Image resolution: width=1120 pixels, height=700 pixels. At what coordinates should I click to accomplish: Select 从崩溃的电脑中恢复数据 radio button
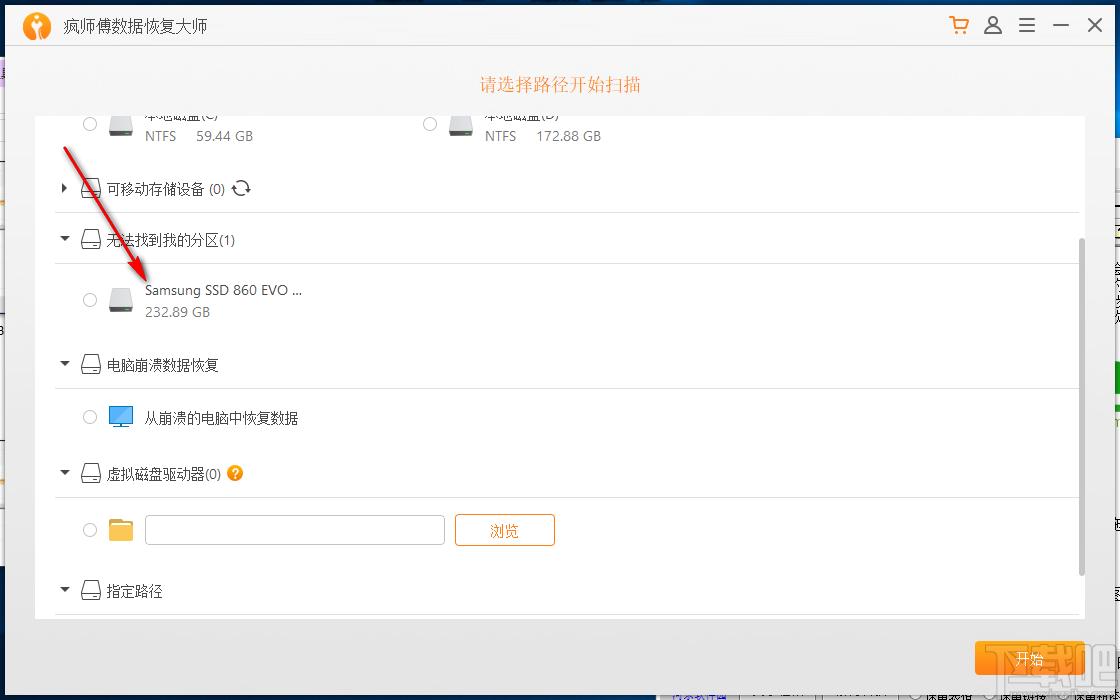(x=89, y=417)
